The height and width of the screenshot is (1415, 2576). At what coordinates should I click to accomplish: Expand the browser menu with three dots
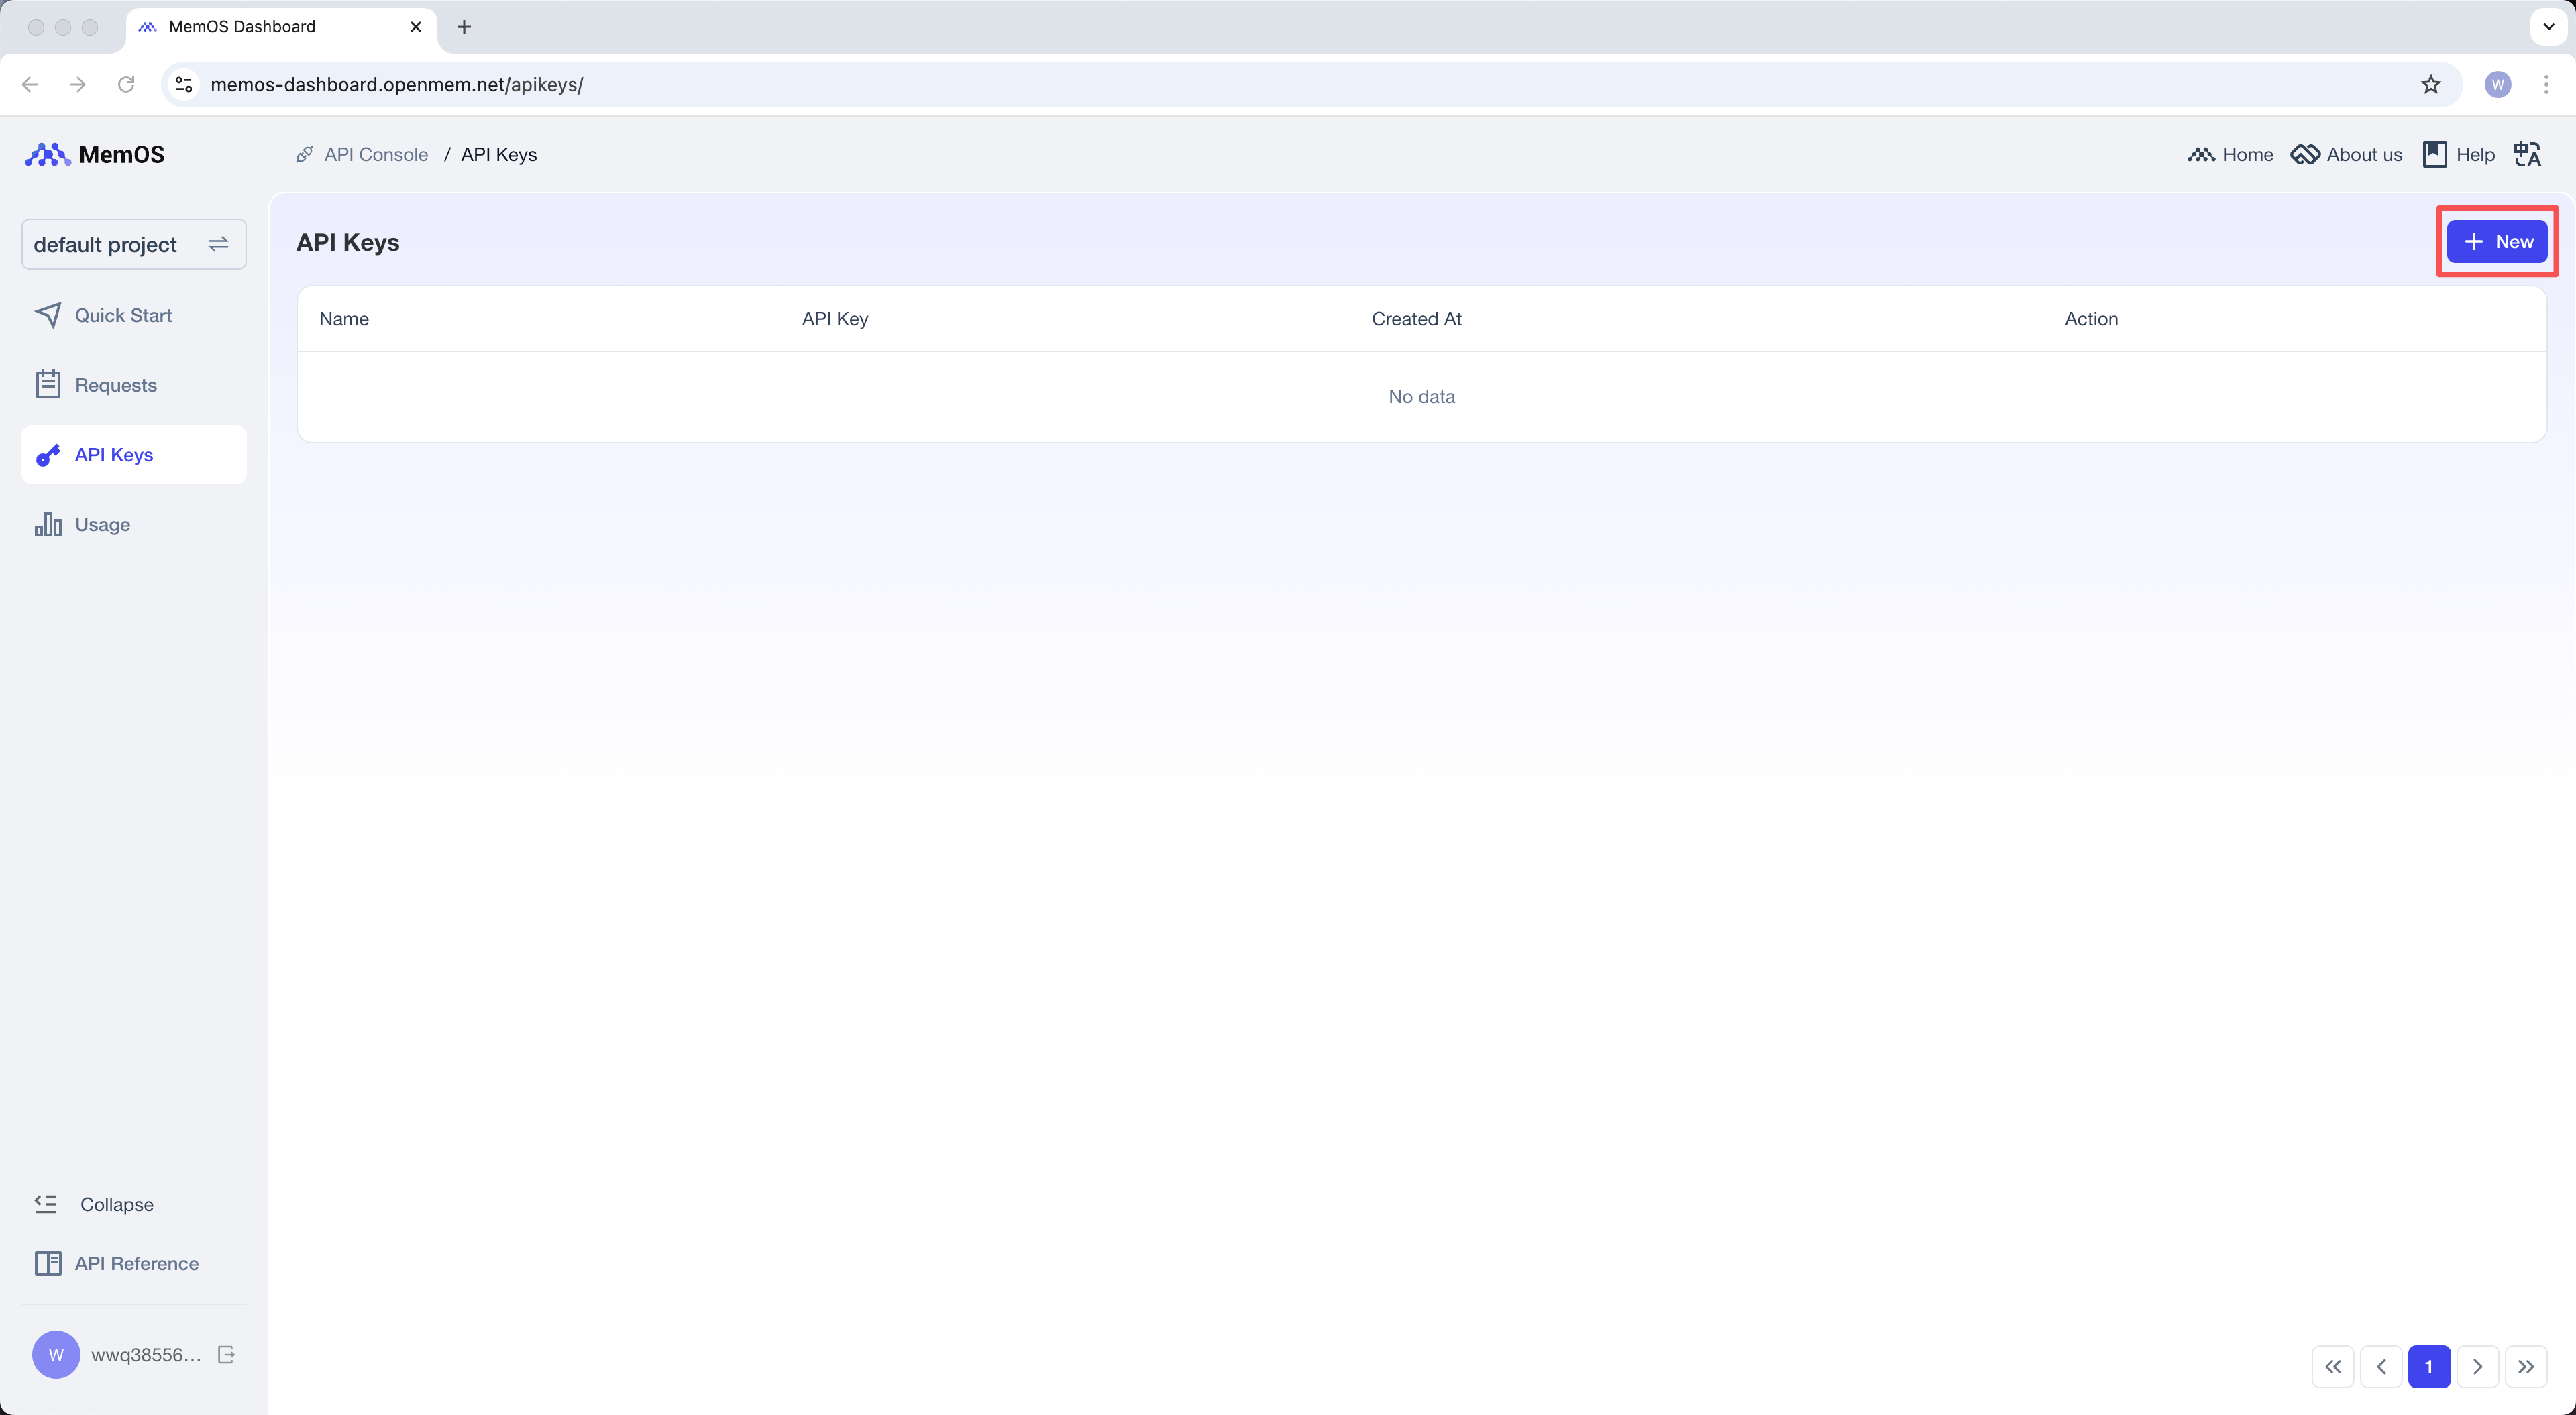point(2547,84)
